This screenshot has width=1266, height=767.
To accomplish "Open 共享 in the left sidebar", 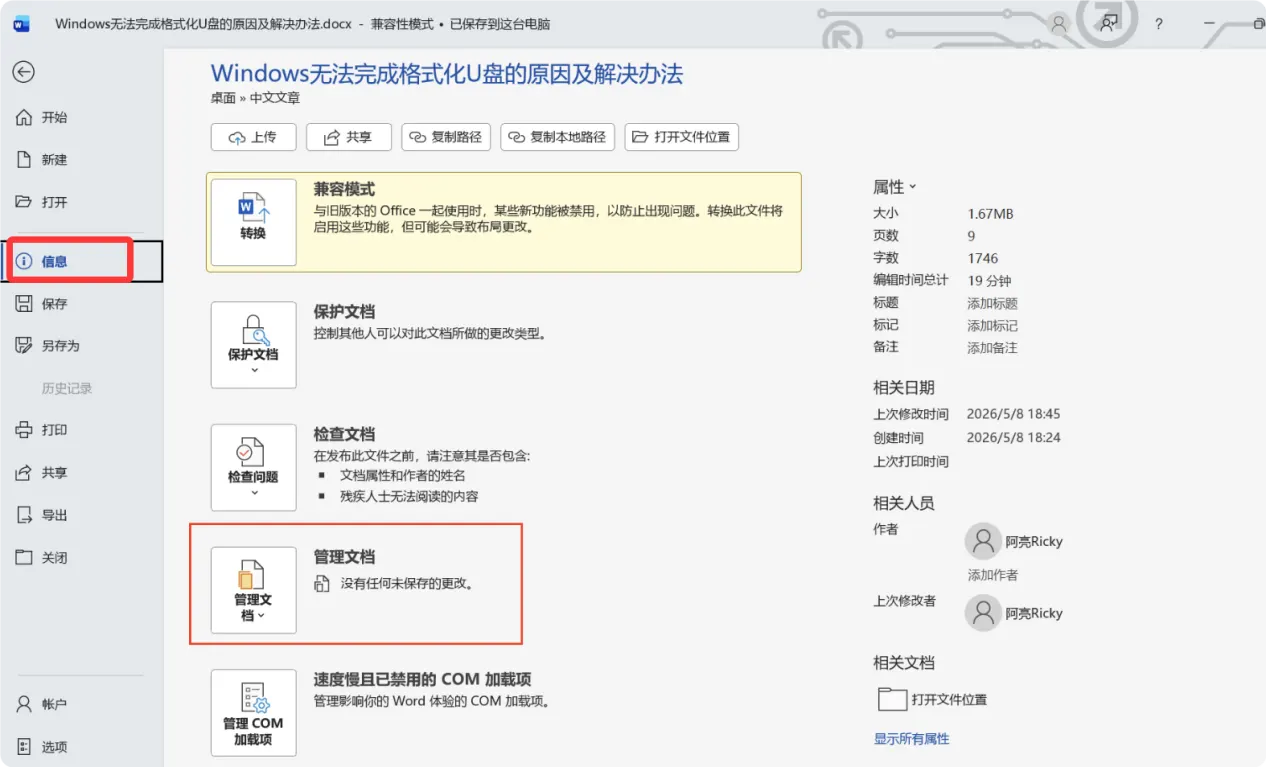I will point(54,473).
